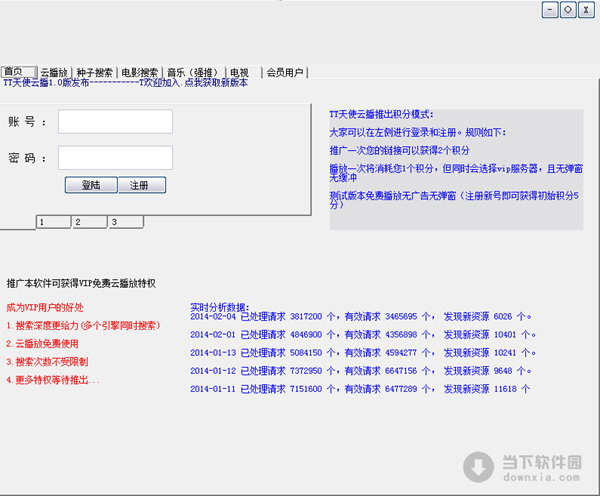Click into the 密码 password field
Viewport: 600px width, 496px height.
click(x=115, y=158)
